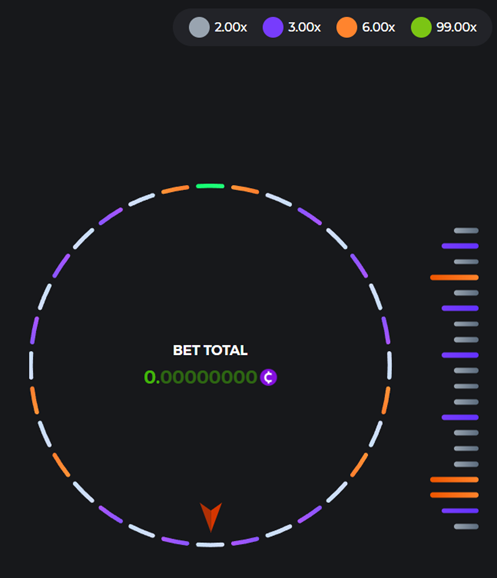
Task: Select the bottommost gray history bar
Action: pyautogui.click(x=466, y=526)
